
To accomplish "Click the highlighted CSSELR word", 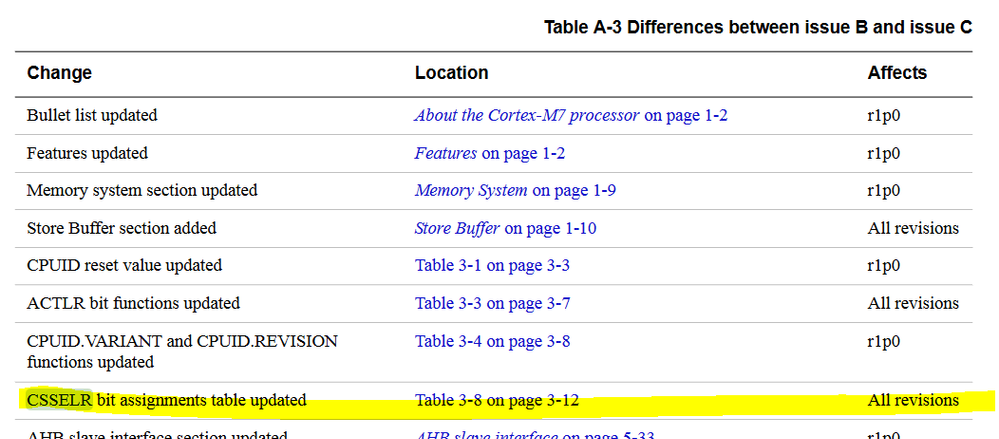I will pos(60,401).
